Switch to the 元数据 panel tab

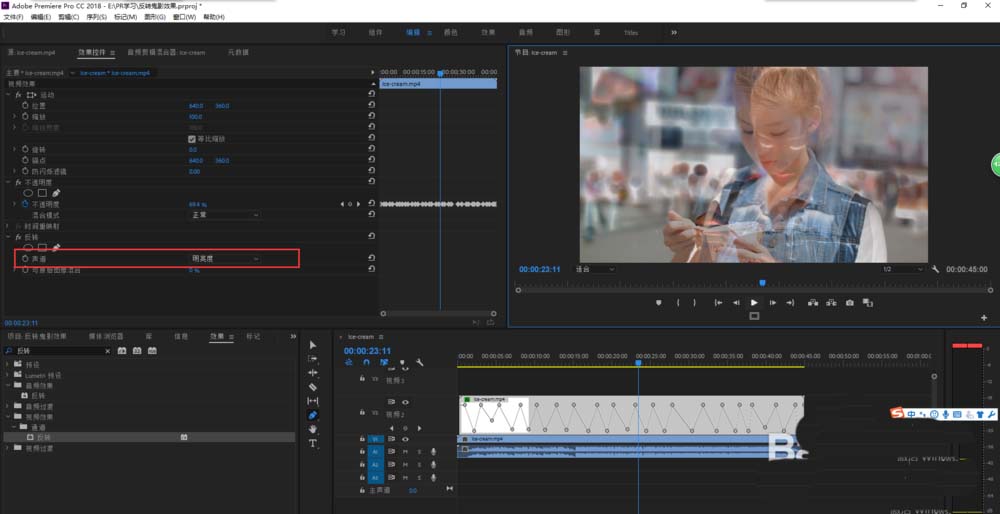click(238, 52)
